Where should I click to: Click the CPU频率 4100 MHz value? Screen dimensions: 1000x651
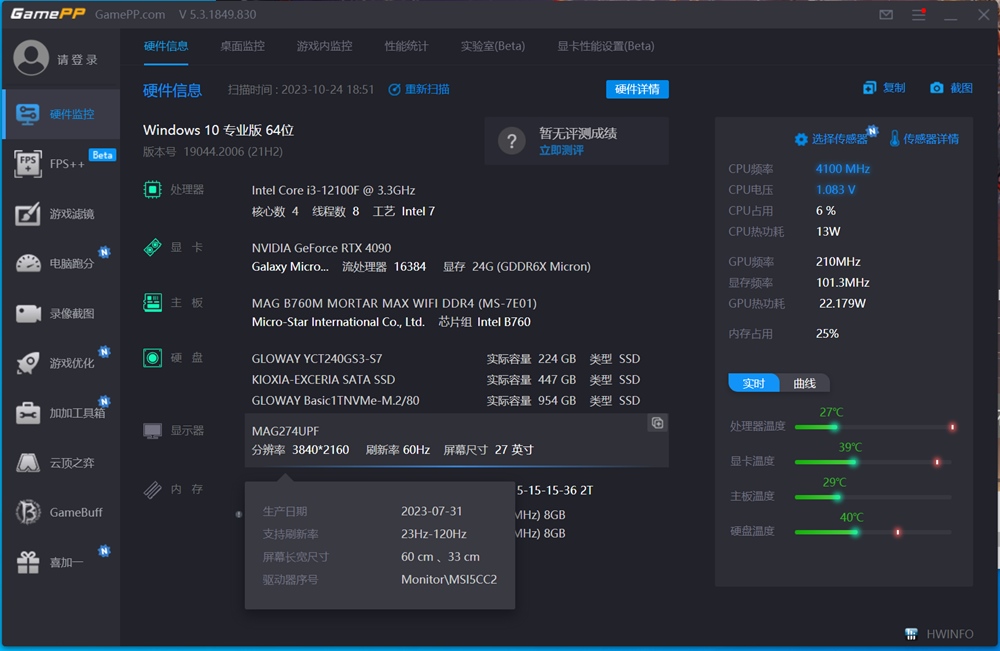(x=842, y=168)
